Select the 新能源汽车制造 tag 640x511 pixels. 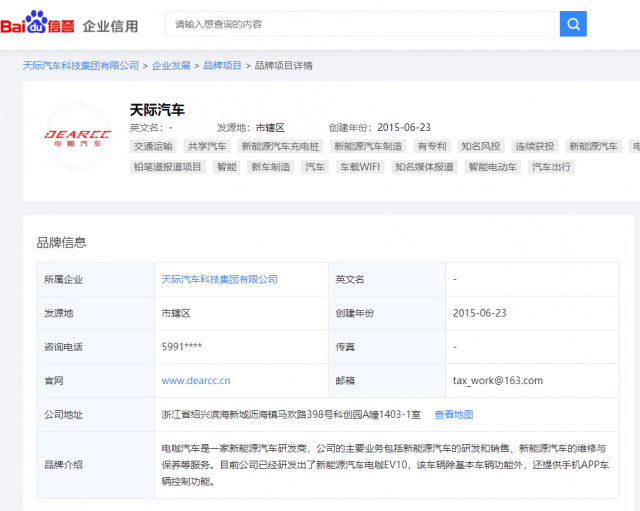click(x=368, y=146)
